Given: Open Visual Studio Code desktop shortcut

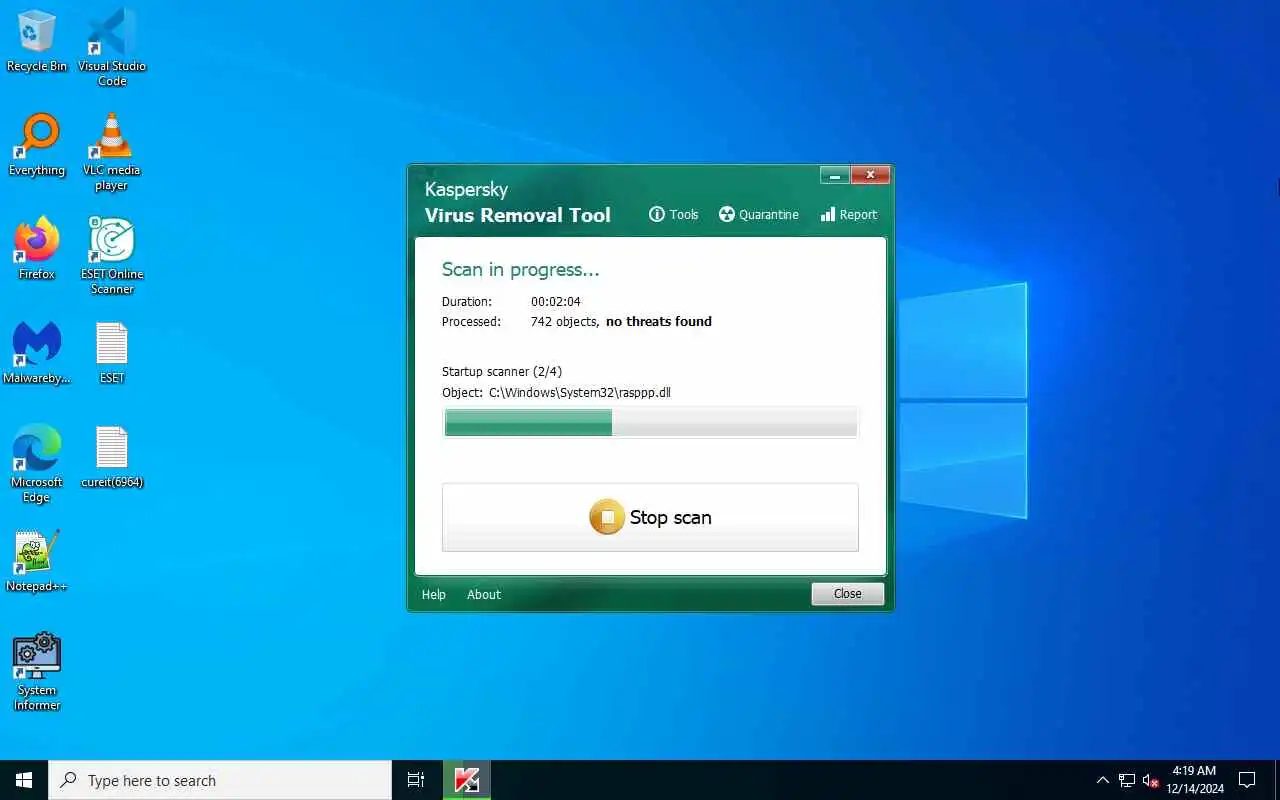Looking at the screenshot, I should tap(112, 47).
